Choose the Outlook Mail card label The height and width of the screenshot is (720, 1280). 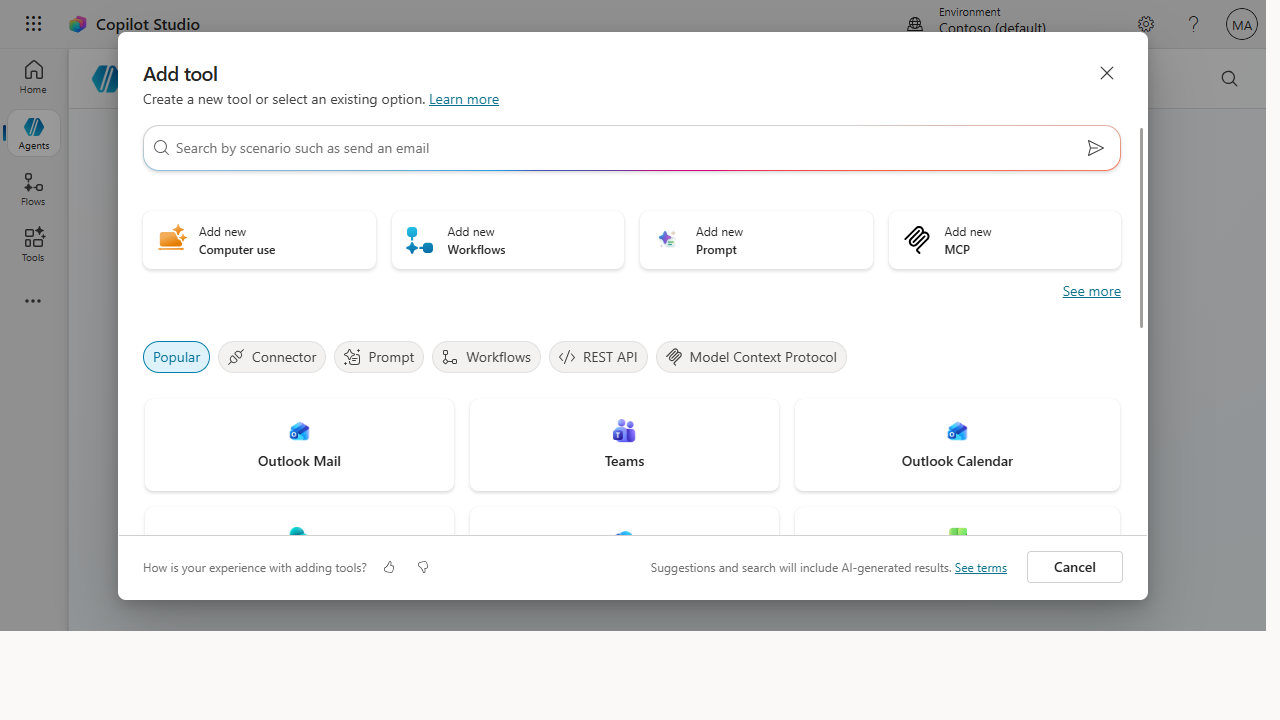(299, 461)
